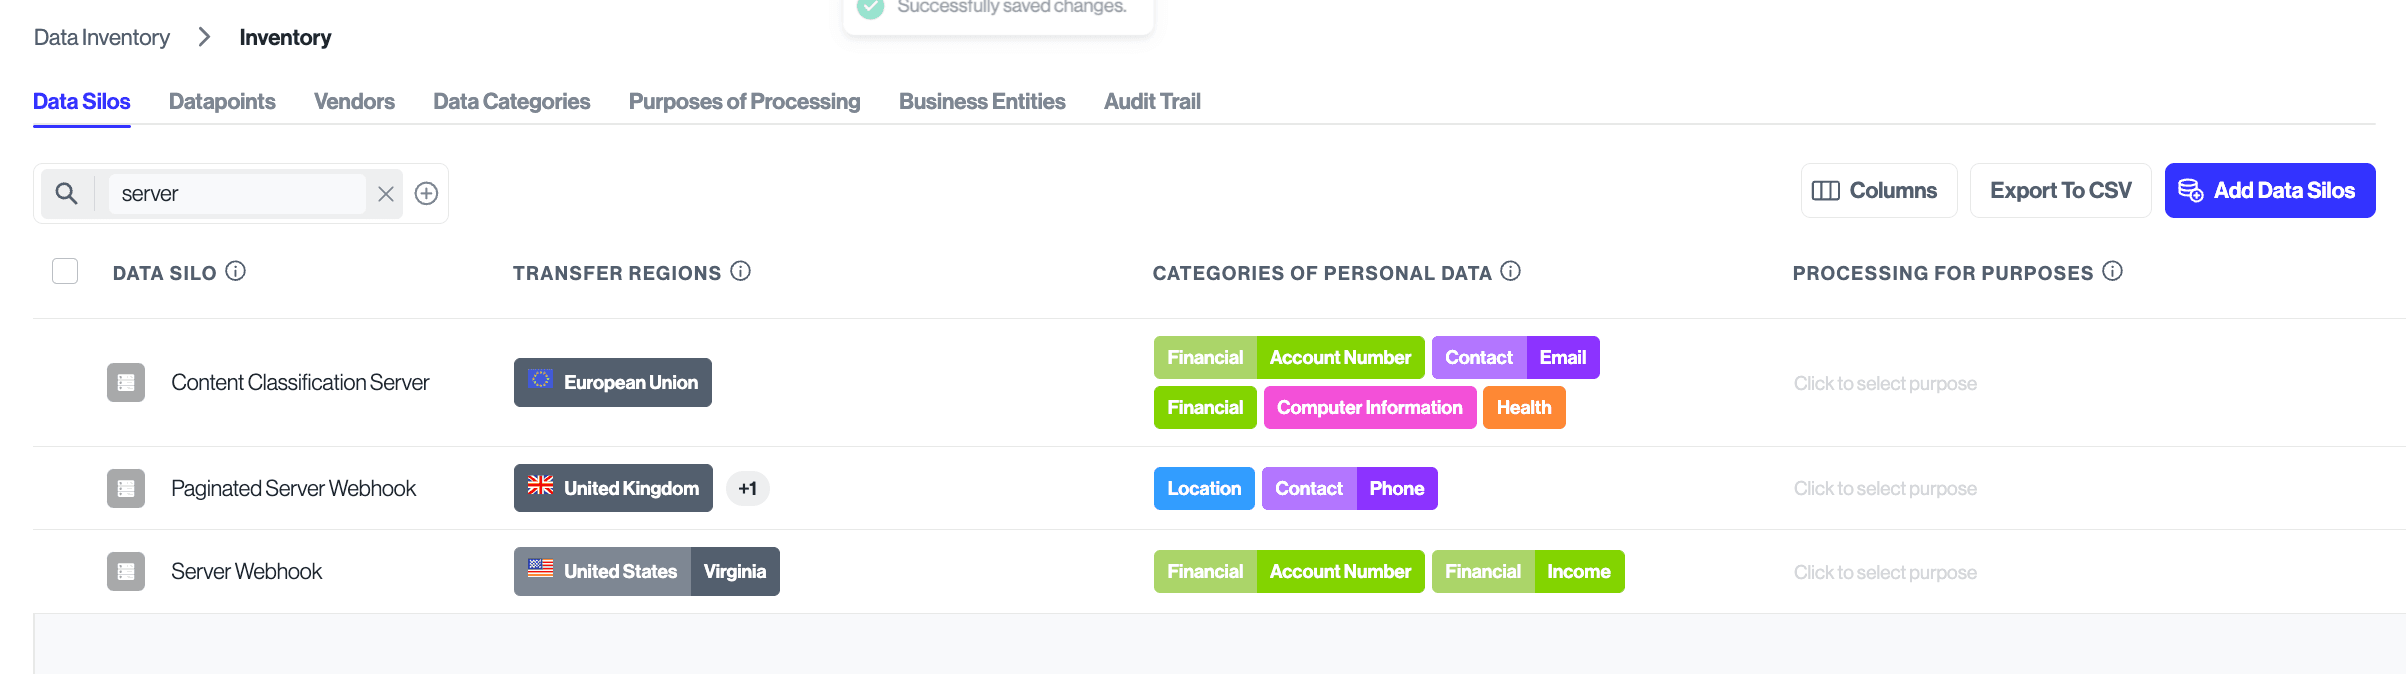Expand the +1 additional transfer regions
2406x674 pixels.
(x=747, y=488)
